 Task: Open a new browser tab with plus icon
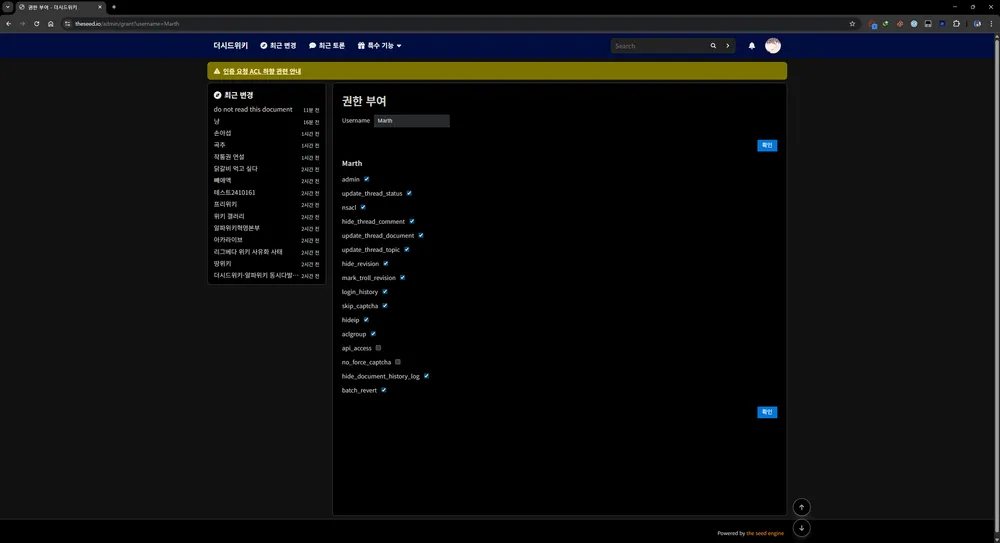point(114,7)
